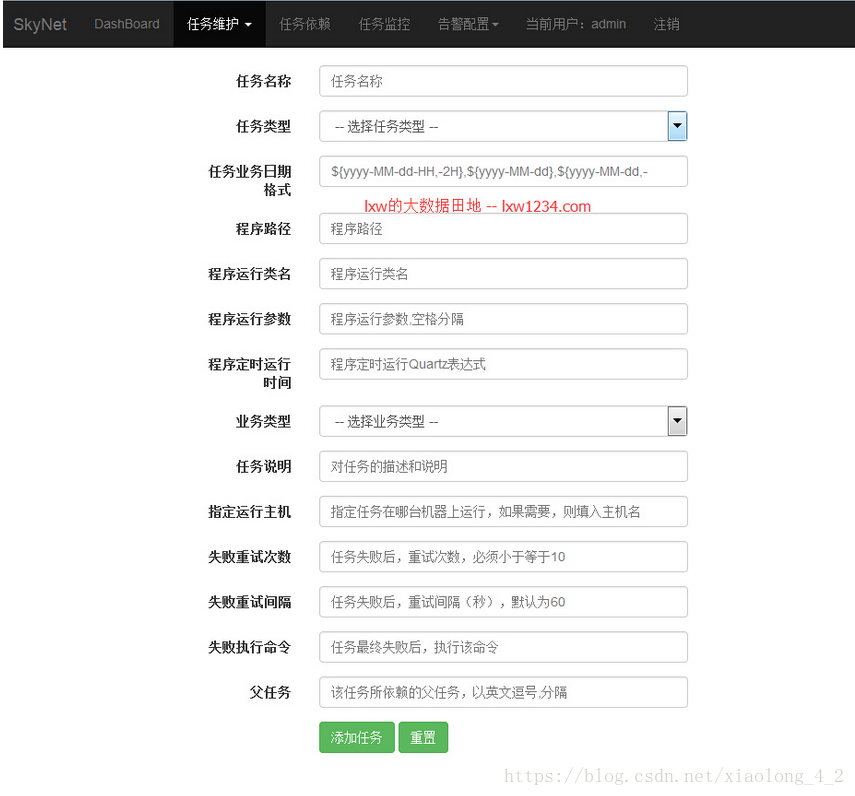This screenshot has height=796, width=855.
Task: Click 当前用户: admin in navbar
Action: click(x=575, y=24)
